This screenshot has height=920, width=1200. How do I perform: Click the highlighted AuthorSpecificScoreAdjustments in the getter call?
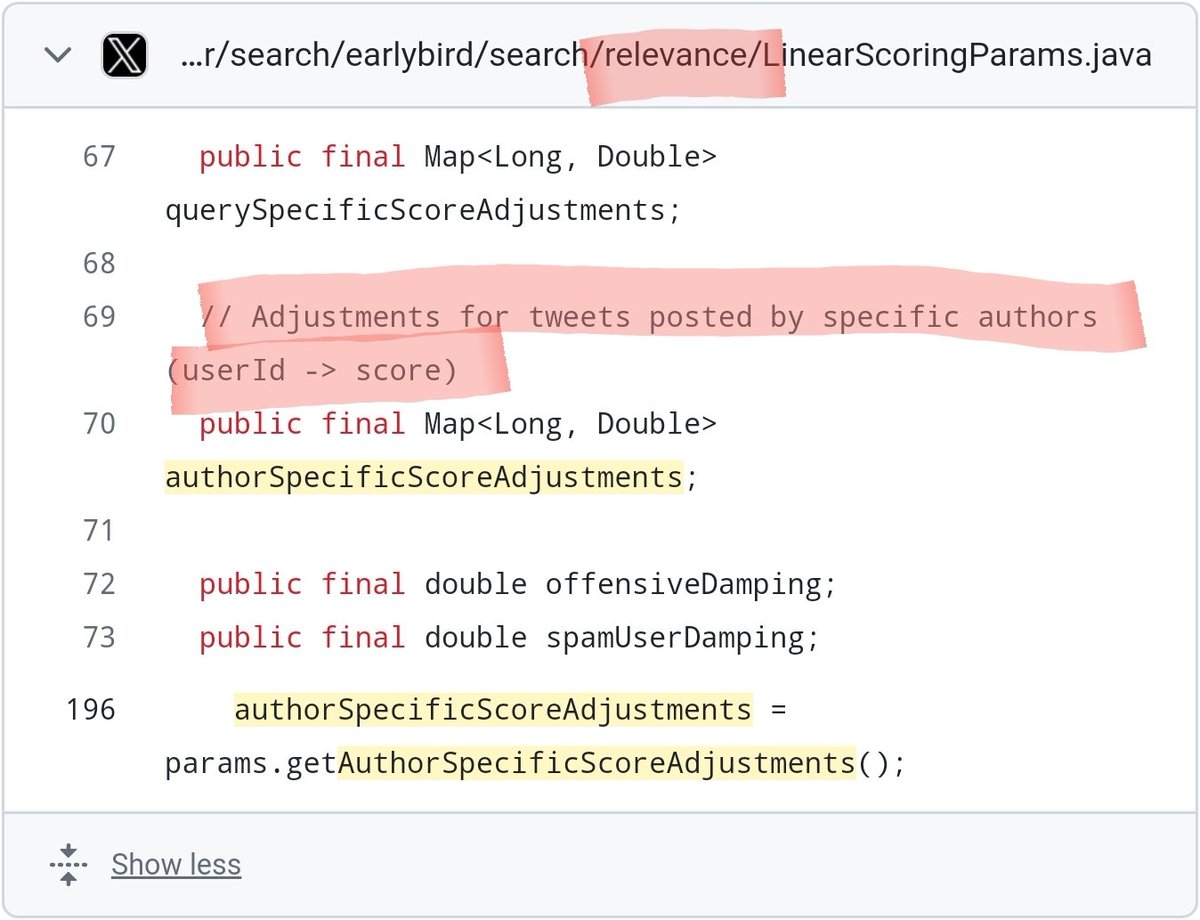(x=596, y=764)
